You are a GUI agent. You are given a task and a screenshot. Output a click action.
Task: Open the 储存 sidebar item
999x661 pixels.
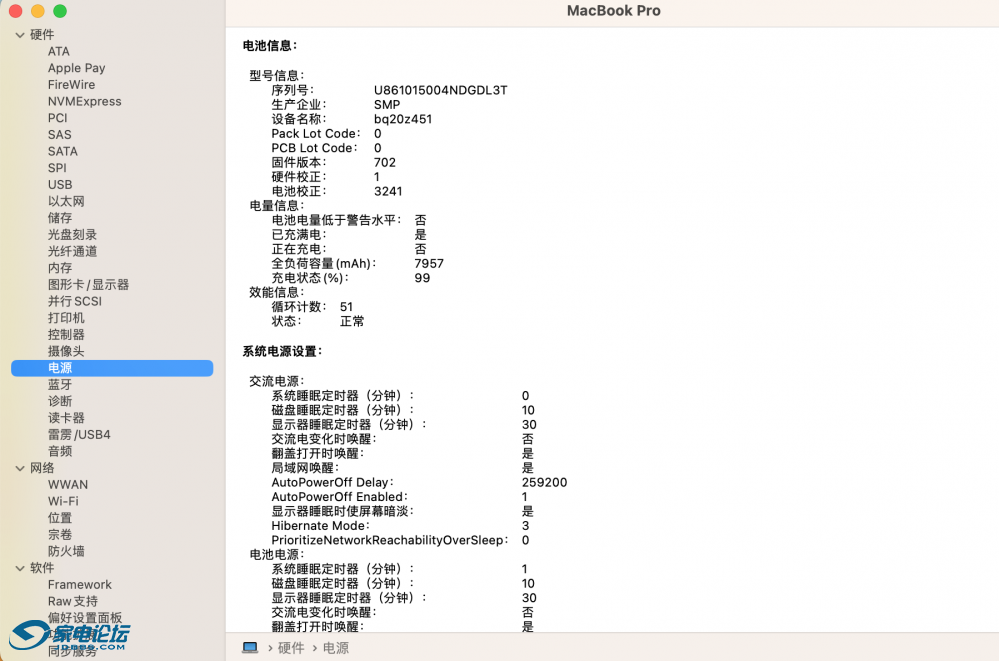(x=60, y=218)
